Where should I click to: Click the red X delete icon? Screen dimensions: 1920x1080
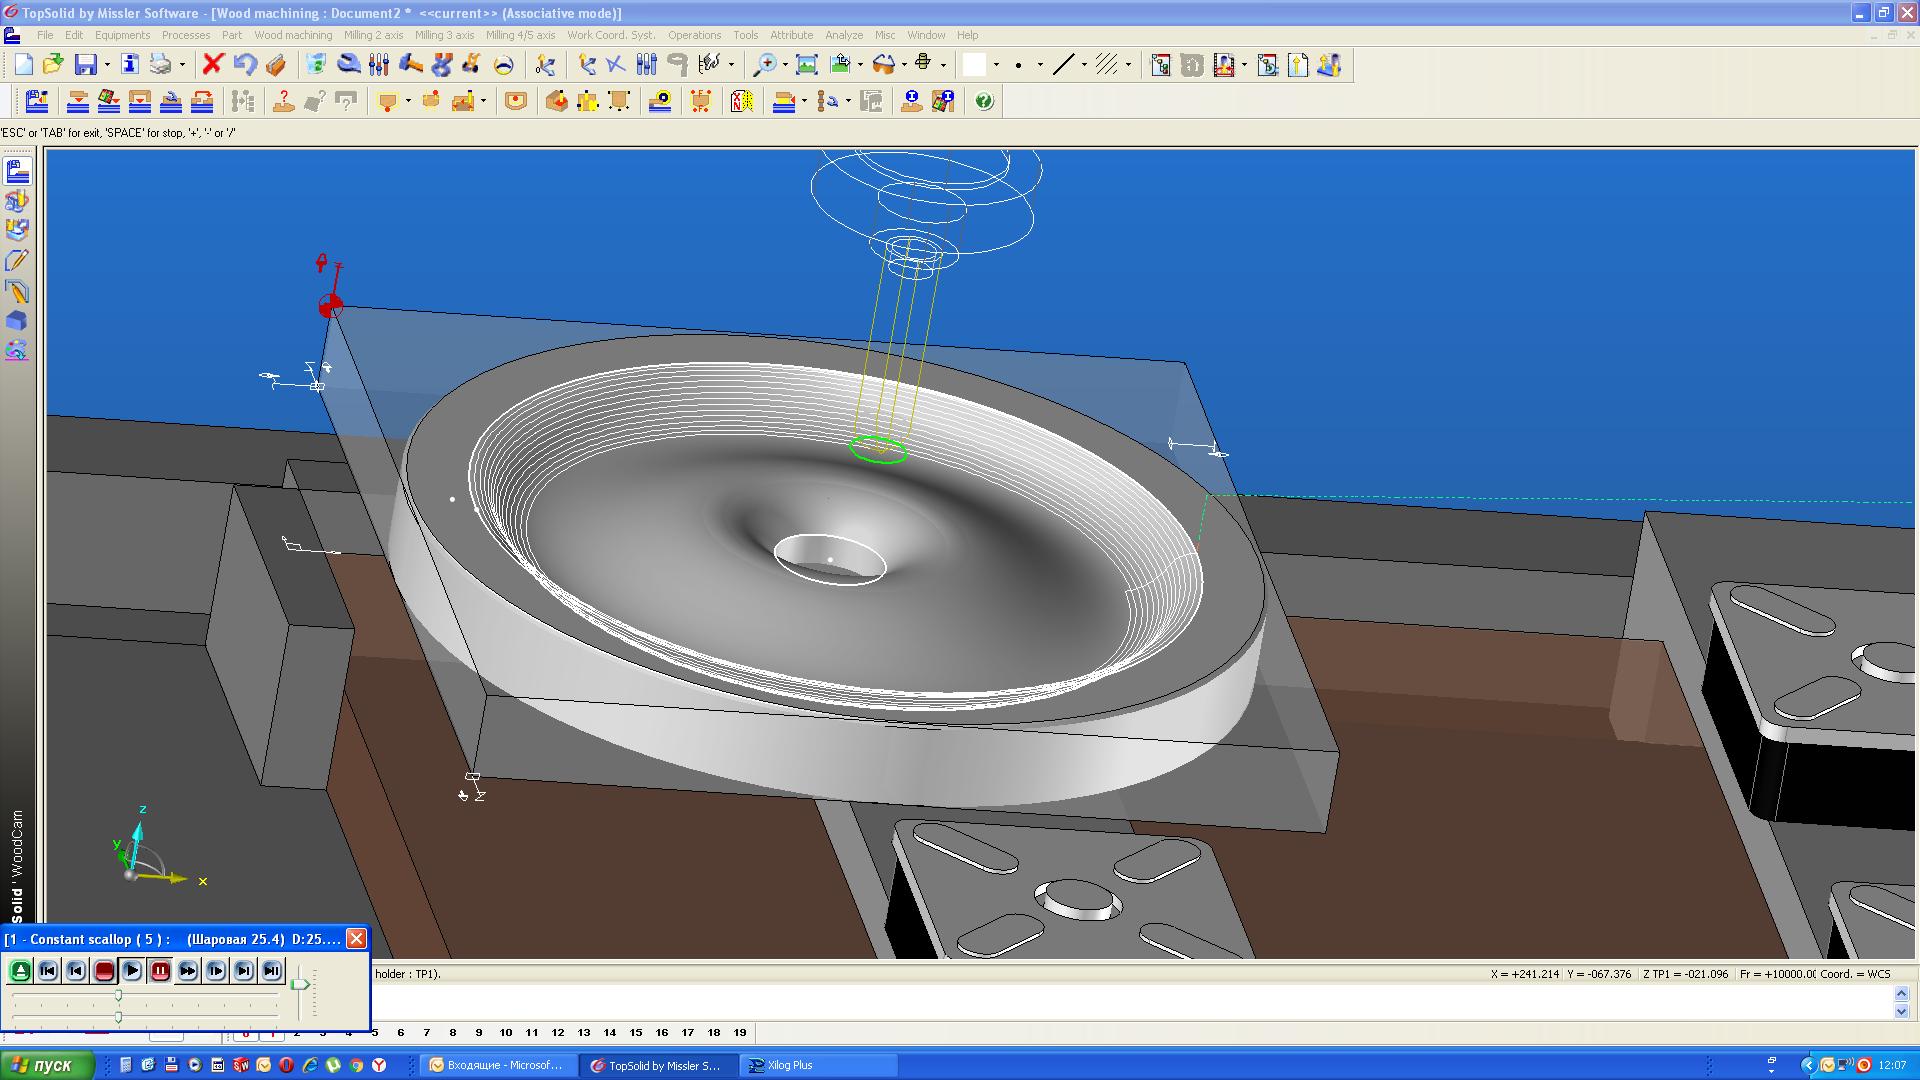(x=212, y=65)
